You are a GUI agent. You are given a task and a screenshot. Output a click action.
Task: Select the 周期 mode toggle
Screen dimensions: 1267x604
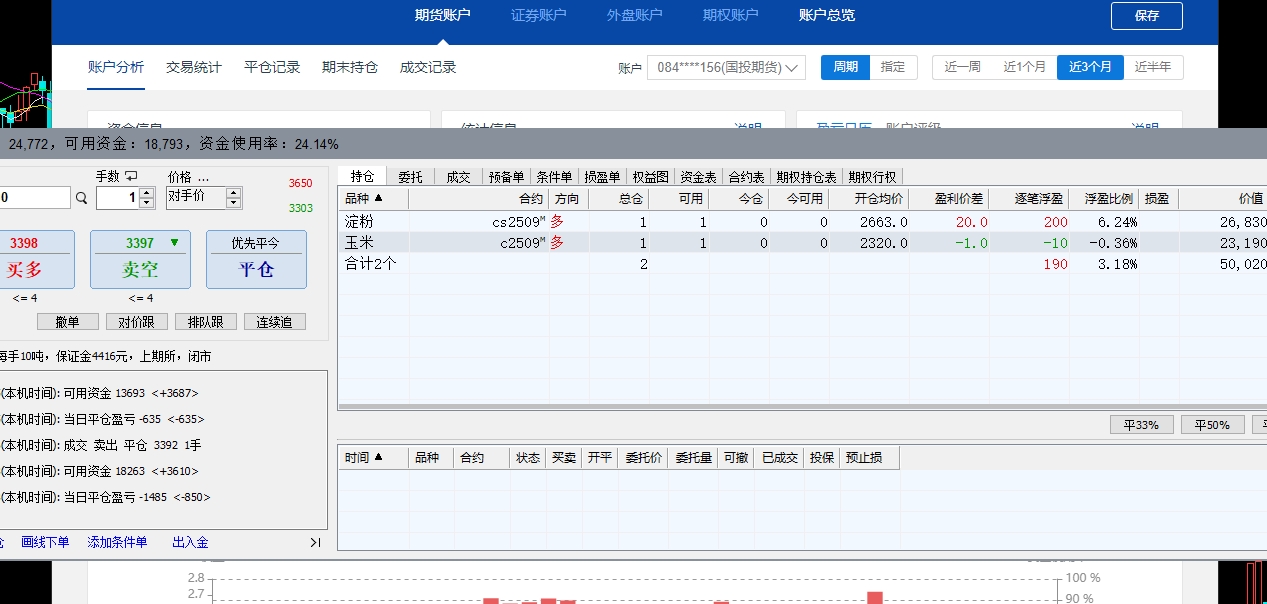(845, 67)
